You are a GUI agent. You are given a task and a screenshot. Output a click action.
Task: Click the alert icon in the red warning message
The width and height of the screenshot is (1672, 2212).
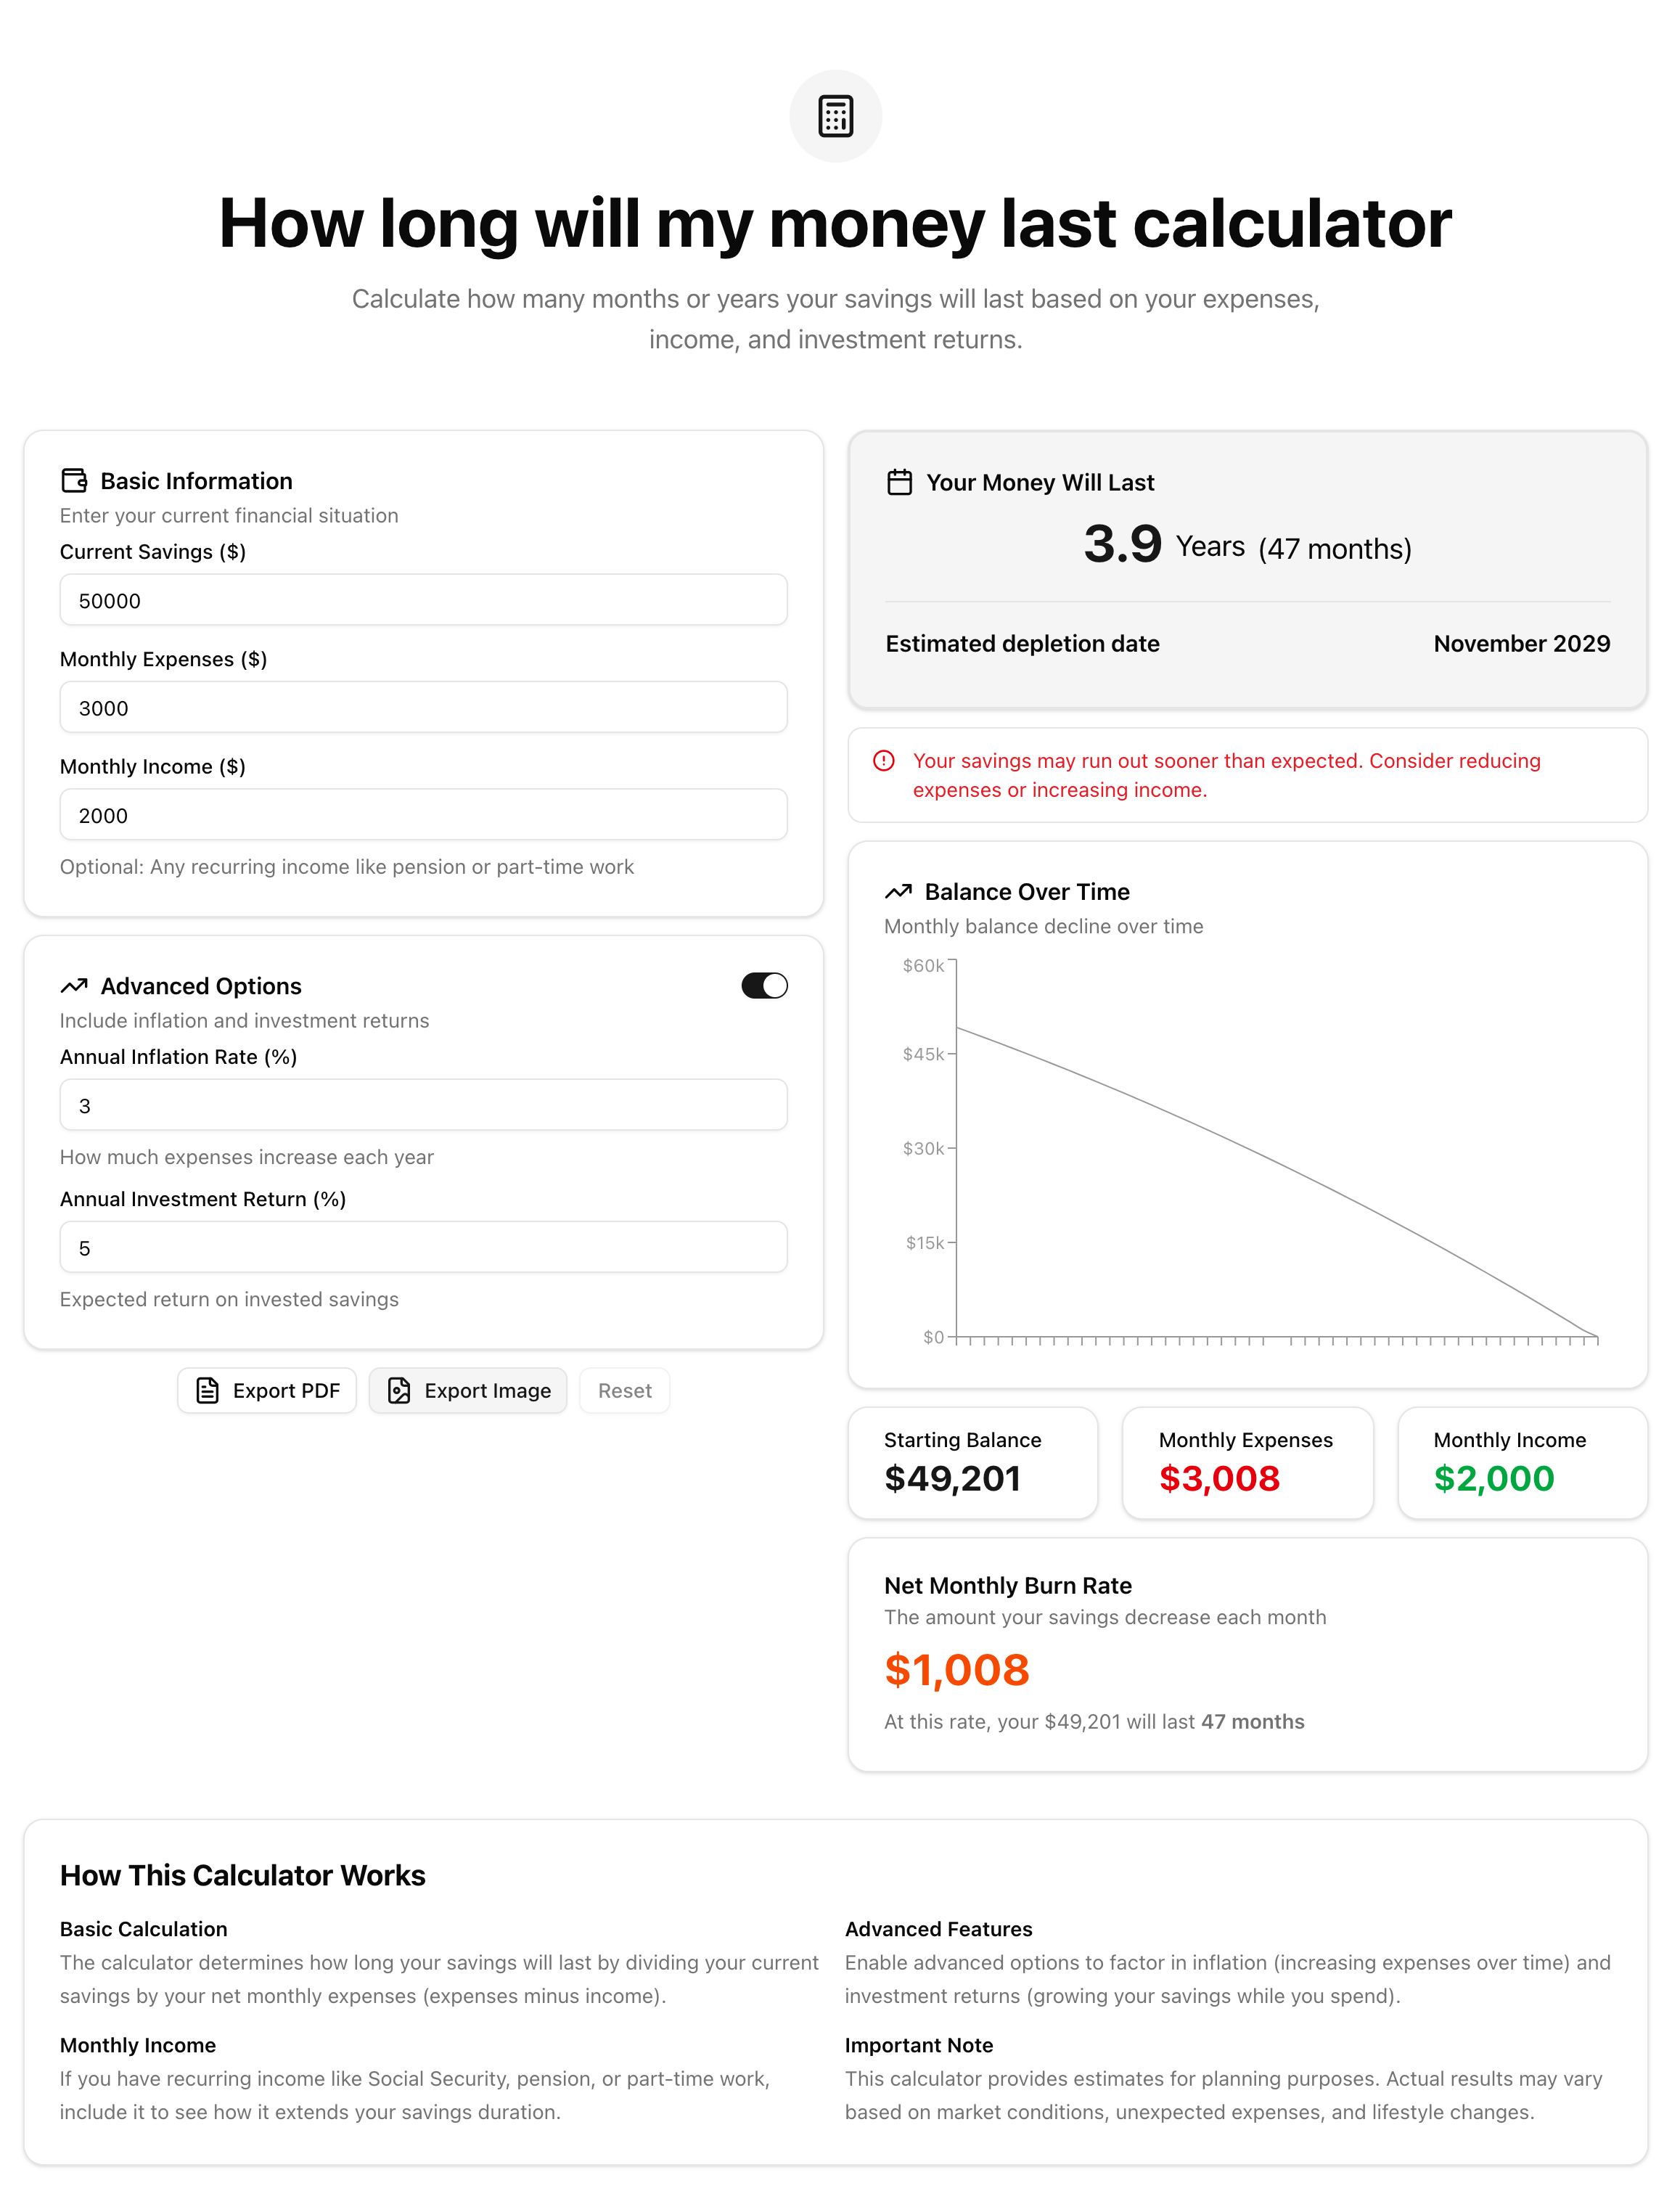click(x=884, y=761)
